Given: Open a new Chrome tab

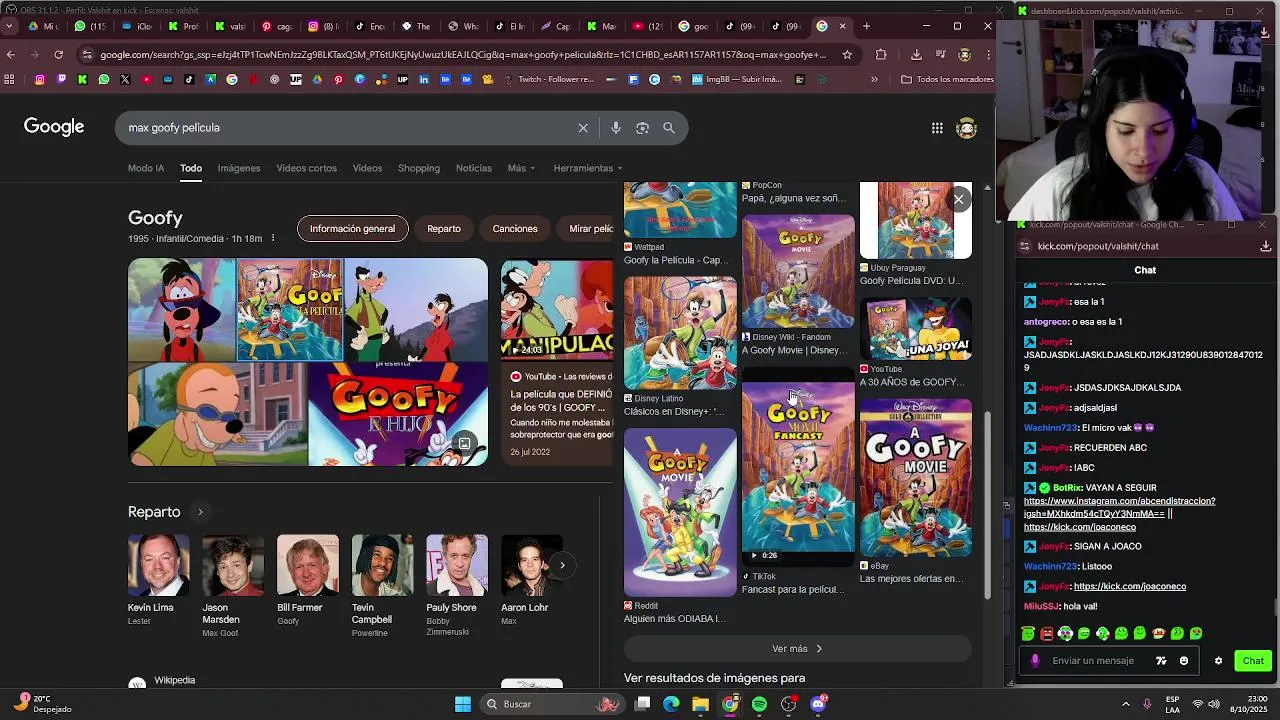Looking at the screenshot, I should 866,26.
